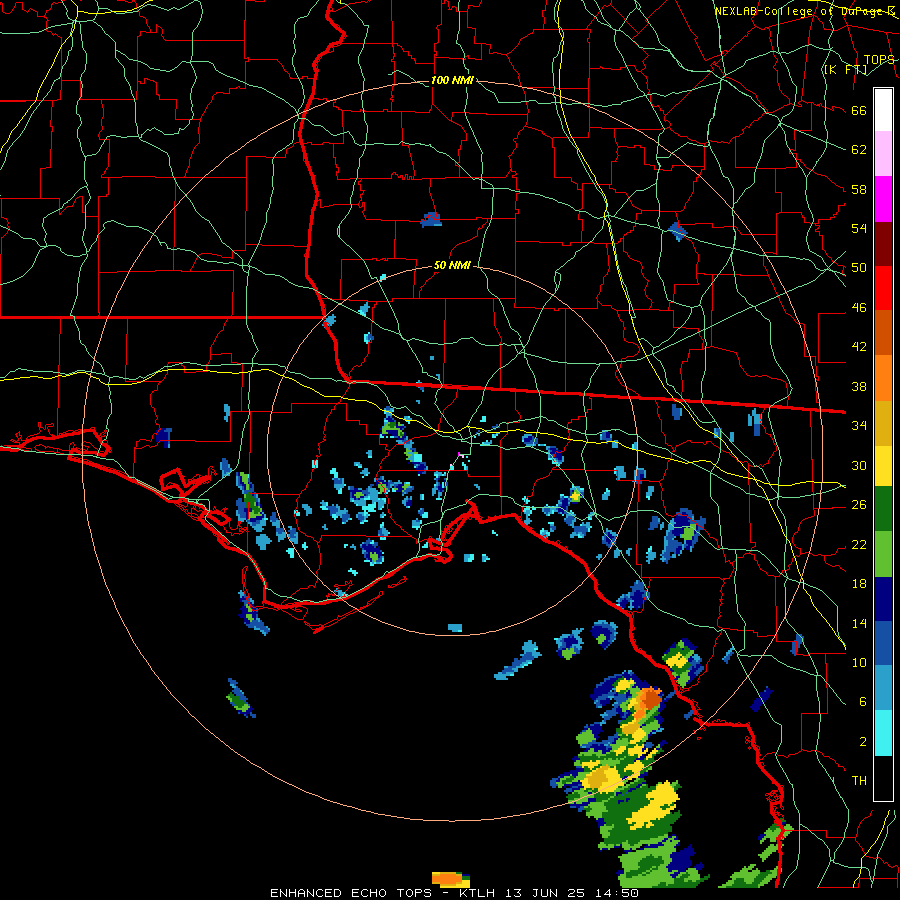Click the 50 NMI range ring label

[452, 265]
